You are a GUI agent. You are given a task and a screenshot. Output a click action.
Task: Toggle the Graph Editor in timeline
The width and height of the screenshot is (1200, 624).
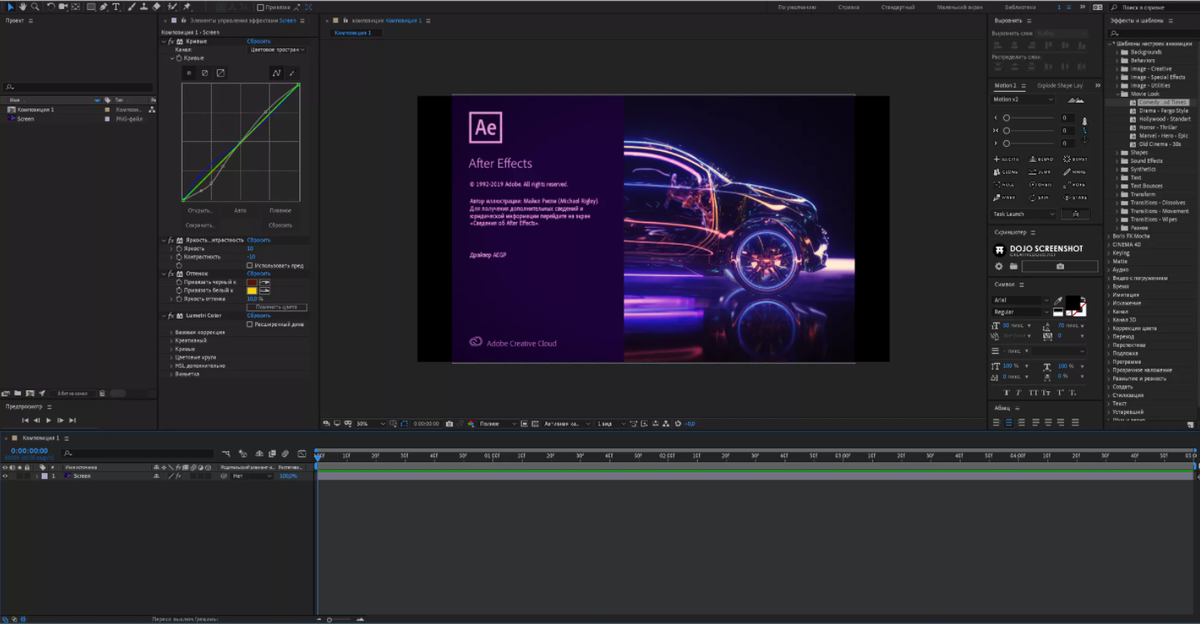[x=303, y=453]
